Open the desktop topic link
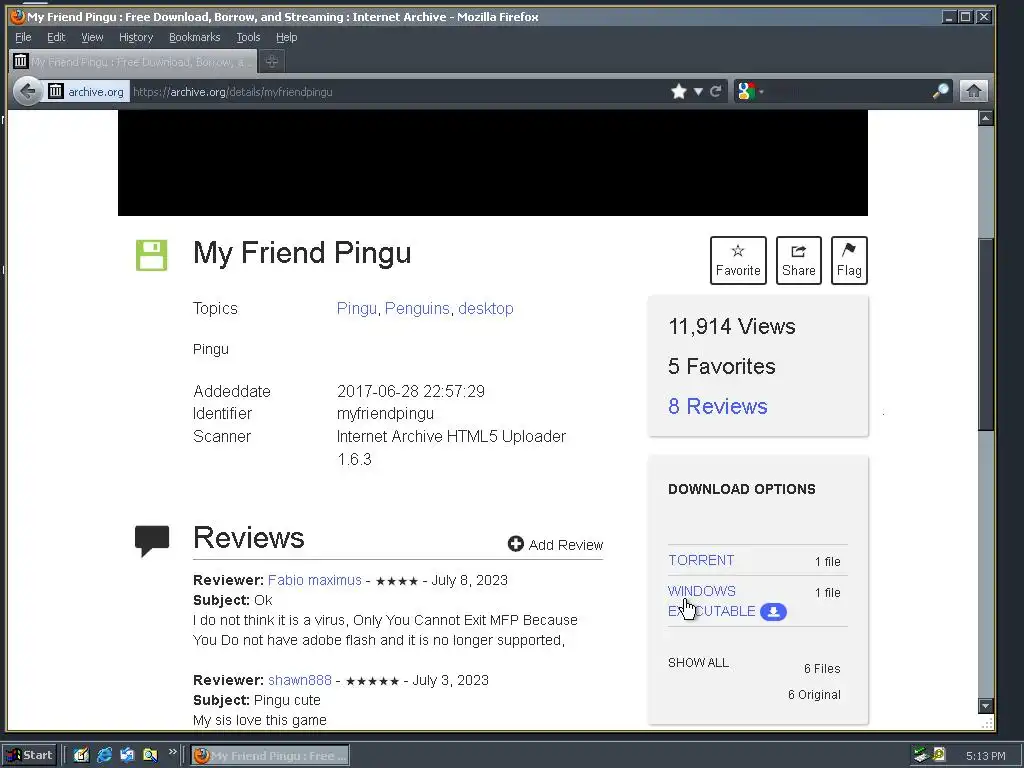 [485, 308]
